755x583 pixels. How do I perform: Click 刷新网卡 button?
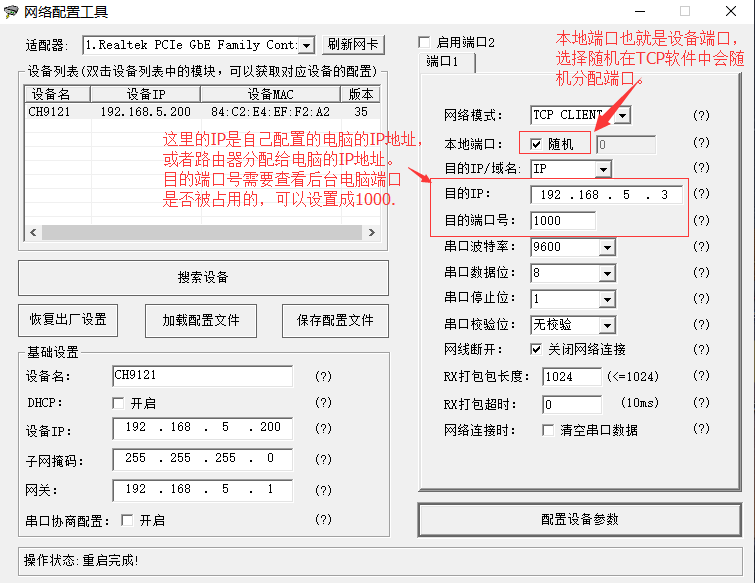click(353, 45)
